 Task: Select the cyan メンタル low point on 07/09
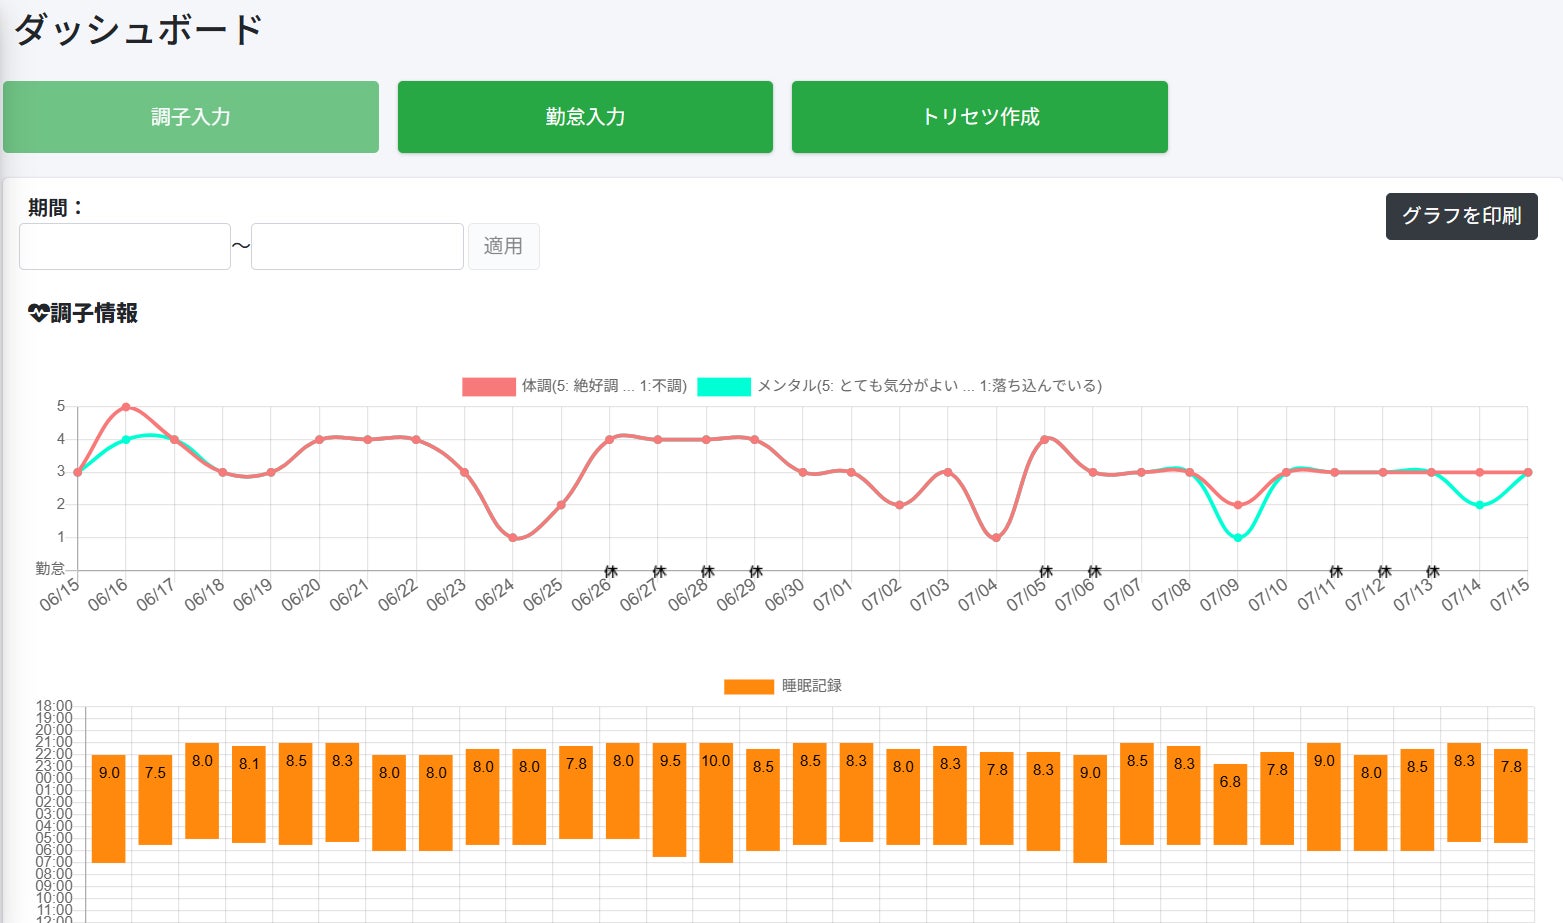click(1238, 538)
